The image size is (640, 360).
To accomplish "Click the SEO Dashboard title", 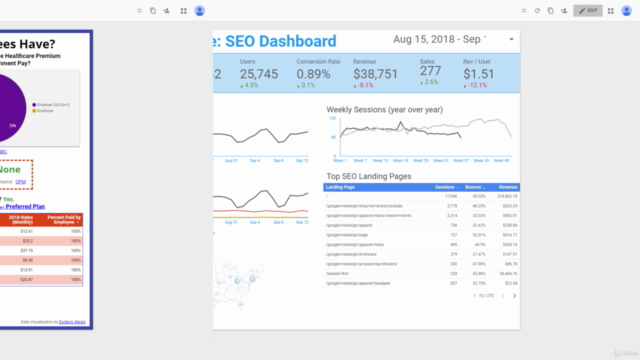I will pyautogui.click(x=275, y=42).
